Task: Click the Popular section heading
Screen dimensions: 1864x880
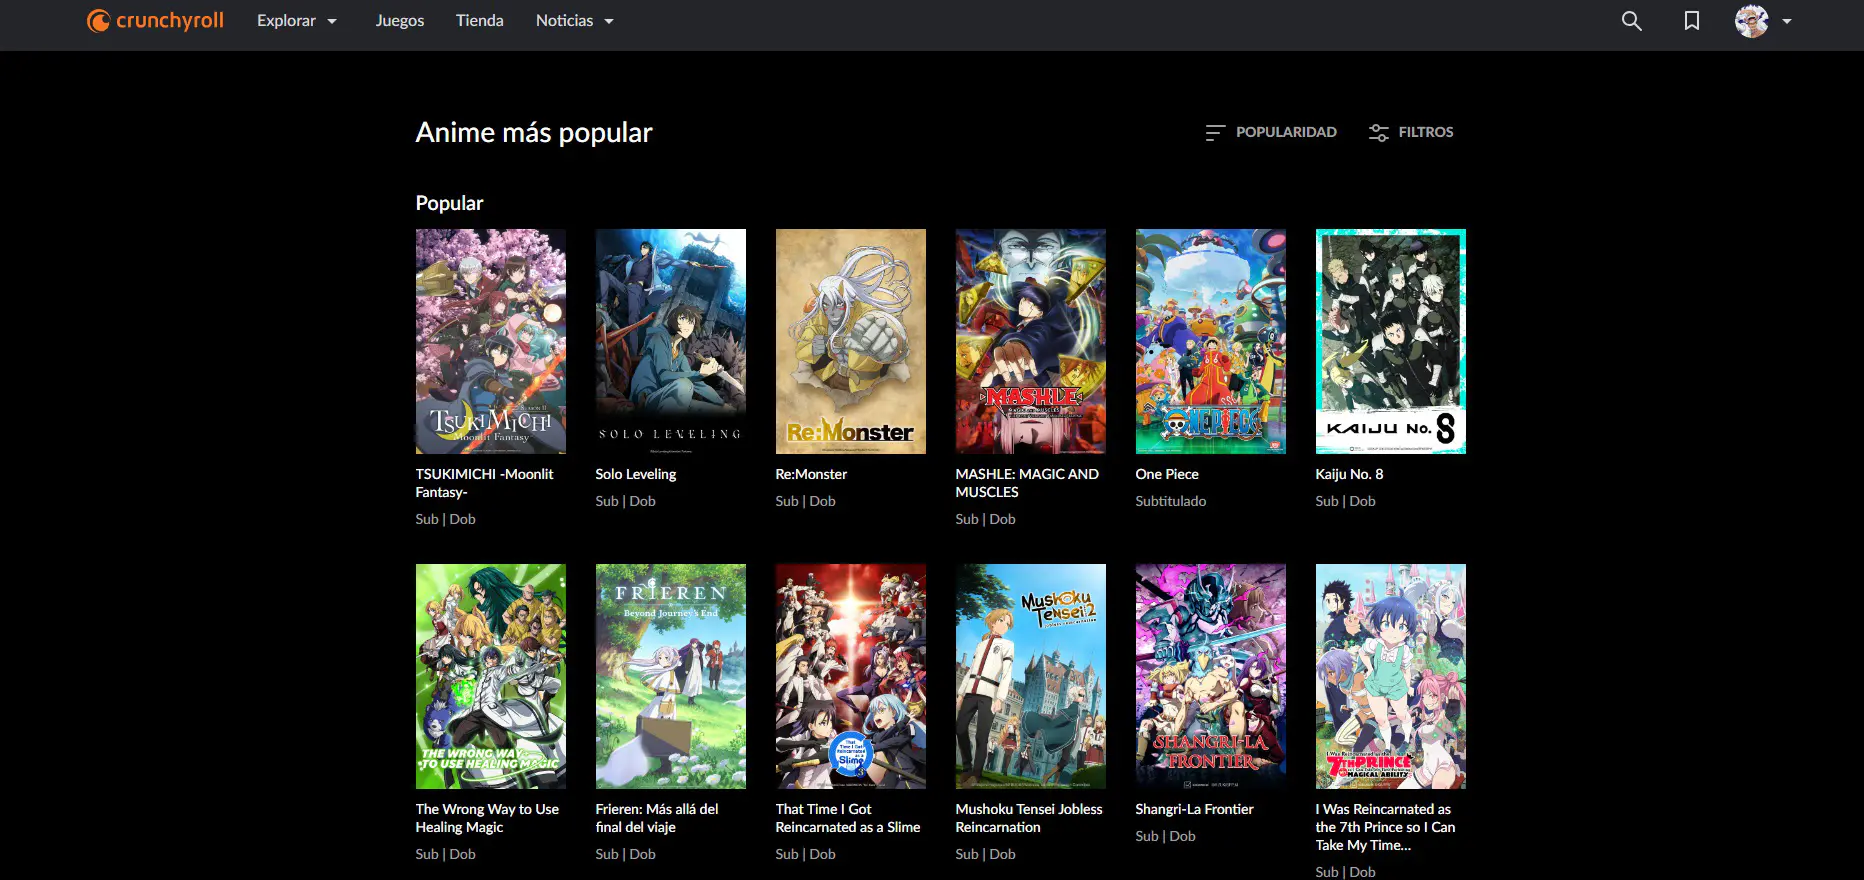Action: 449,203
